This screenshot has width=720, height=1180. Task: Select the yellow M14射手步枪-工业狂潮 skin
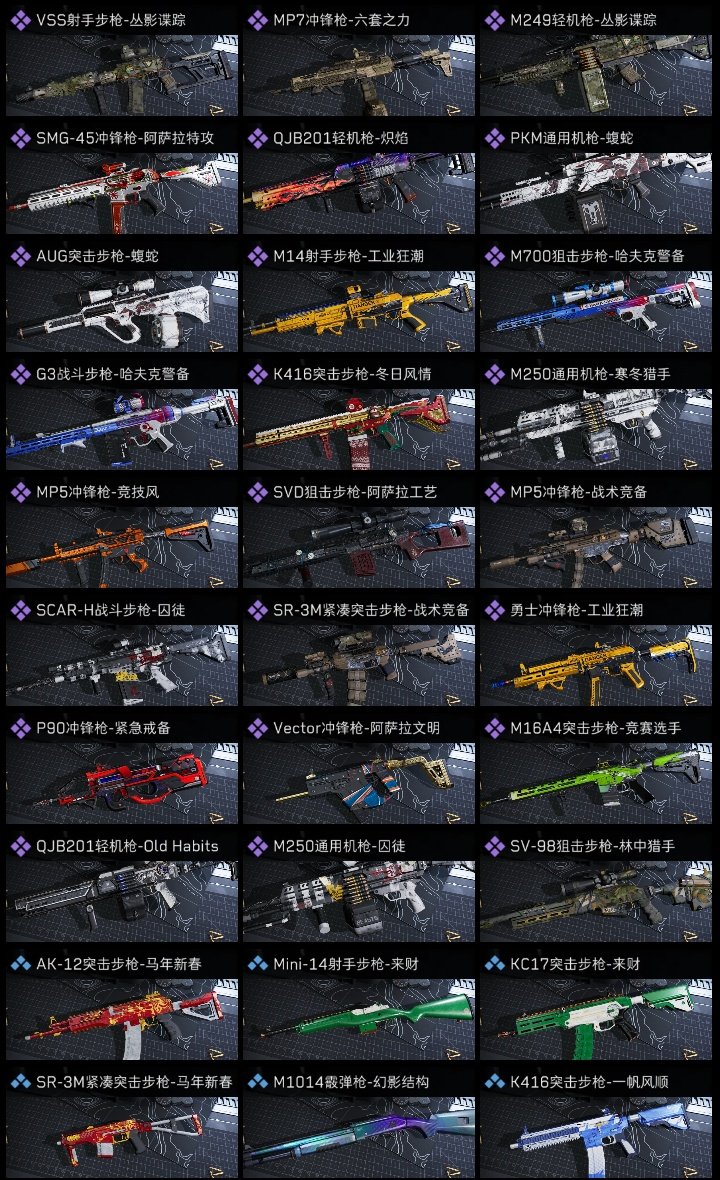point(359,312)
